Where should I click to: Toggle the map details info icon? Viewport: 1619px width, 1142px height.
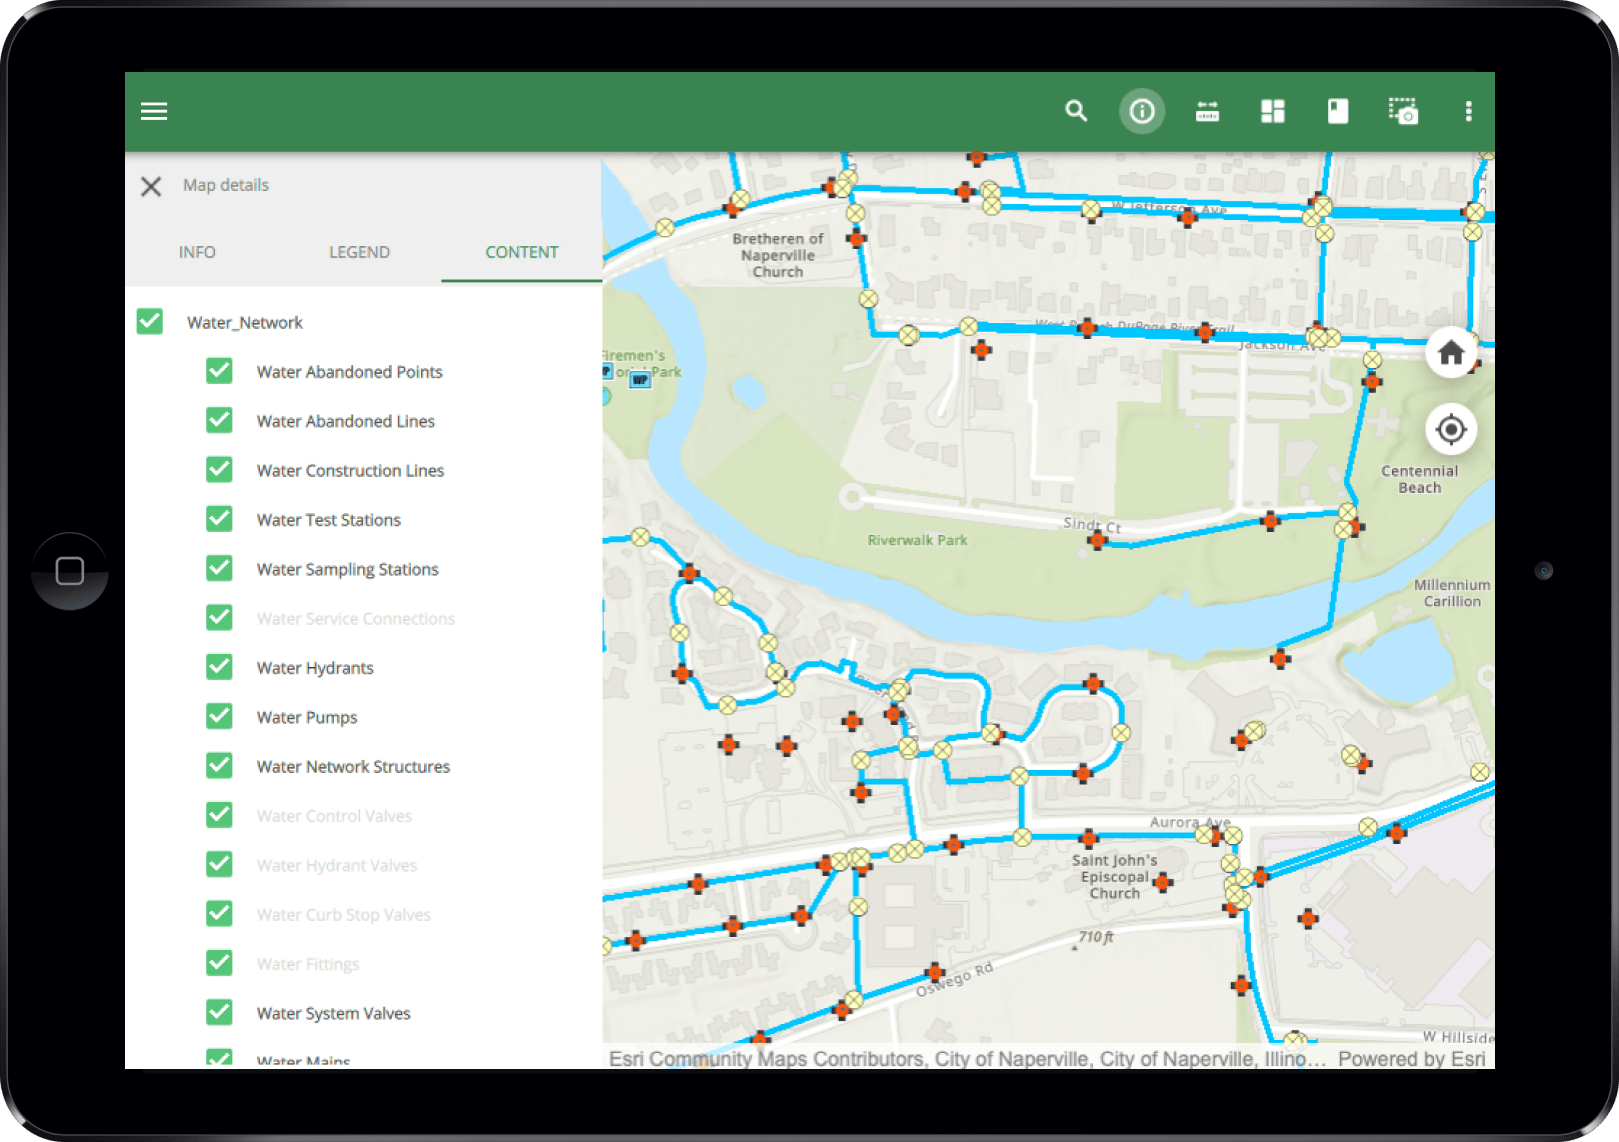pos(1142,111)
